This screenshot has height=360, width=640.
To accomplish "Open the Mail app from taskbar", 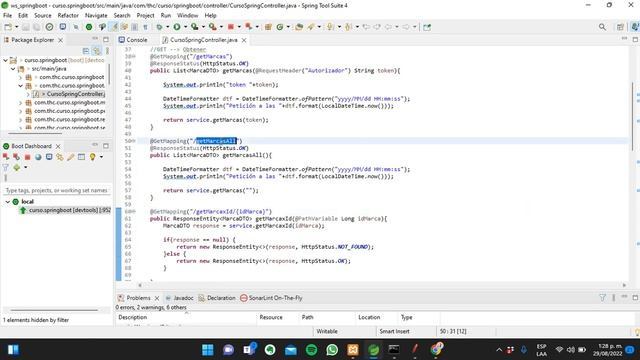I will click(291, 350).
